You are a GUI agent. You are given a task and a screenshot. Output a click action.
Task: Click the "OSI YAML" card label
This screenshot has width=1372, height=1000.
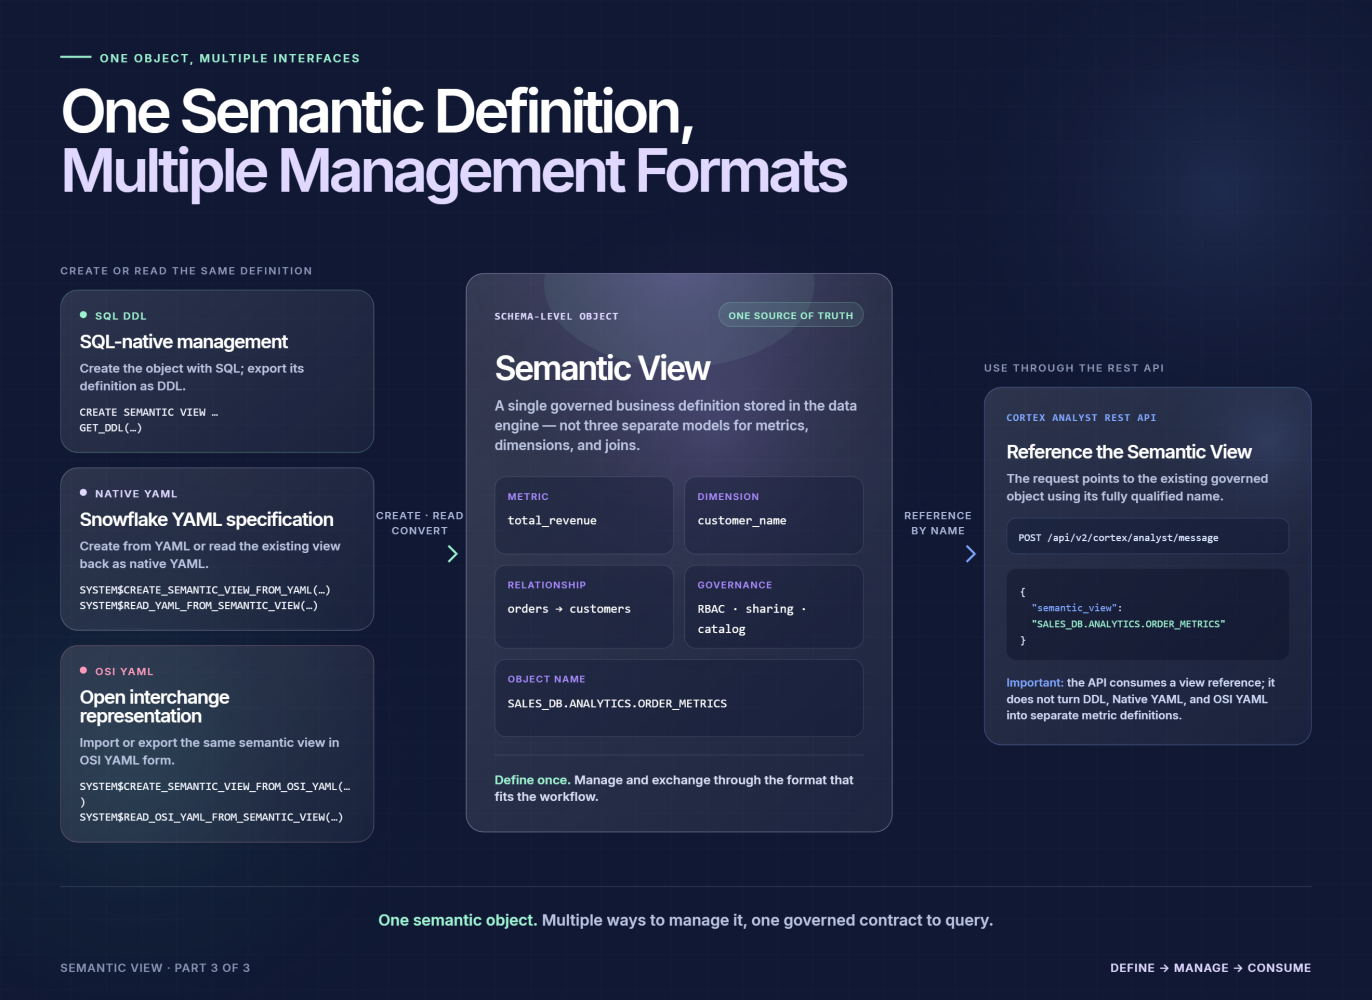point(124,672)
